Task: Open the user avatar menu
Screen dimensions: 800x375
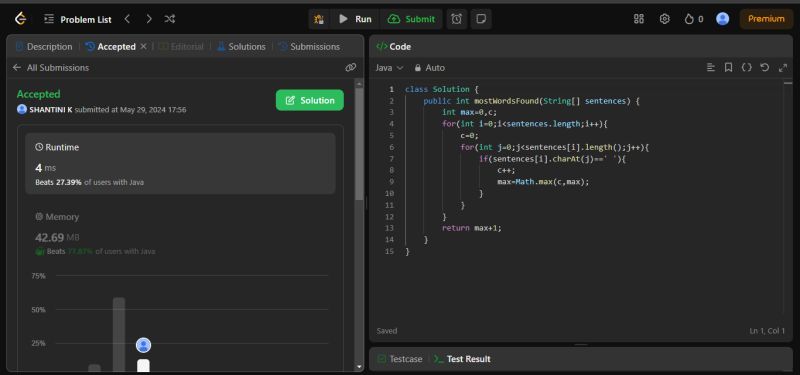Action: coord(722,19)
